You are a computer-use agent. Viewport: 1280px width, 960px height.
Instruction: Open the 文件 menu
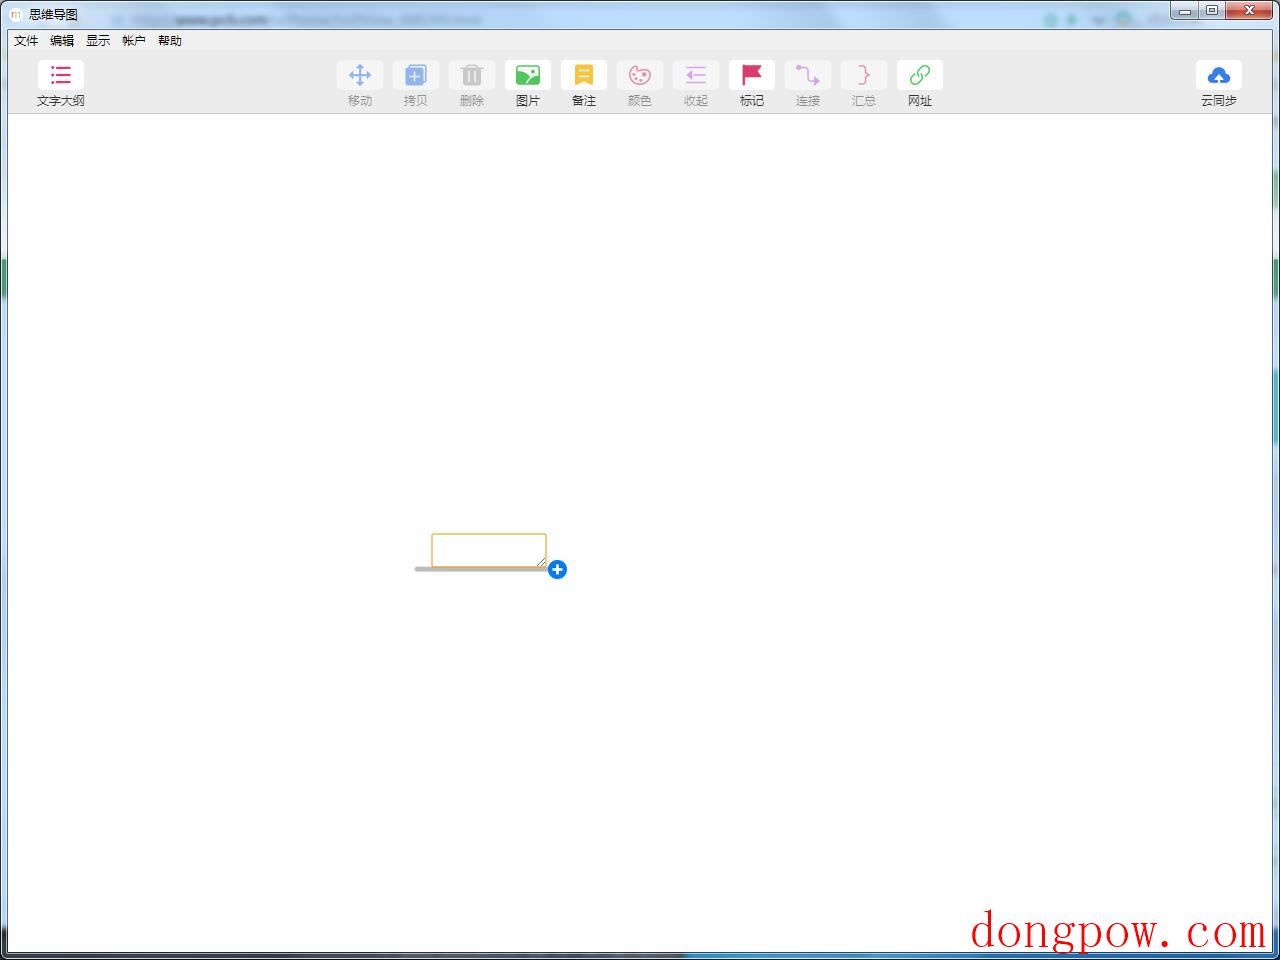coord(26,41)
